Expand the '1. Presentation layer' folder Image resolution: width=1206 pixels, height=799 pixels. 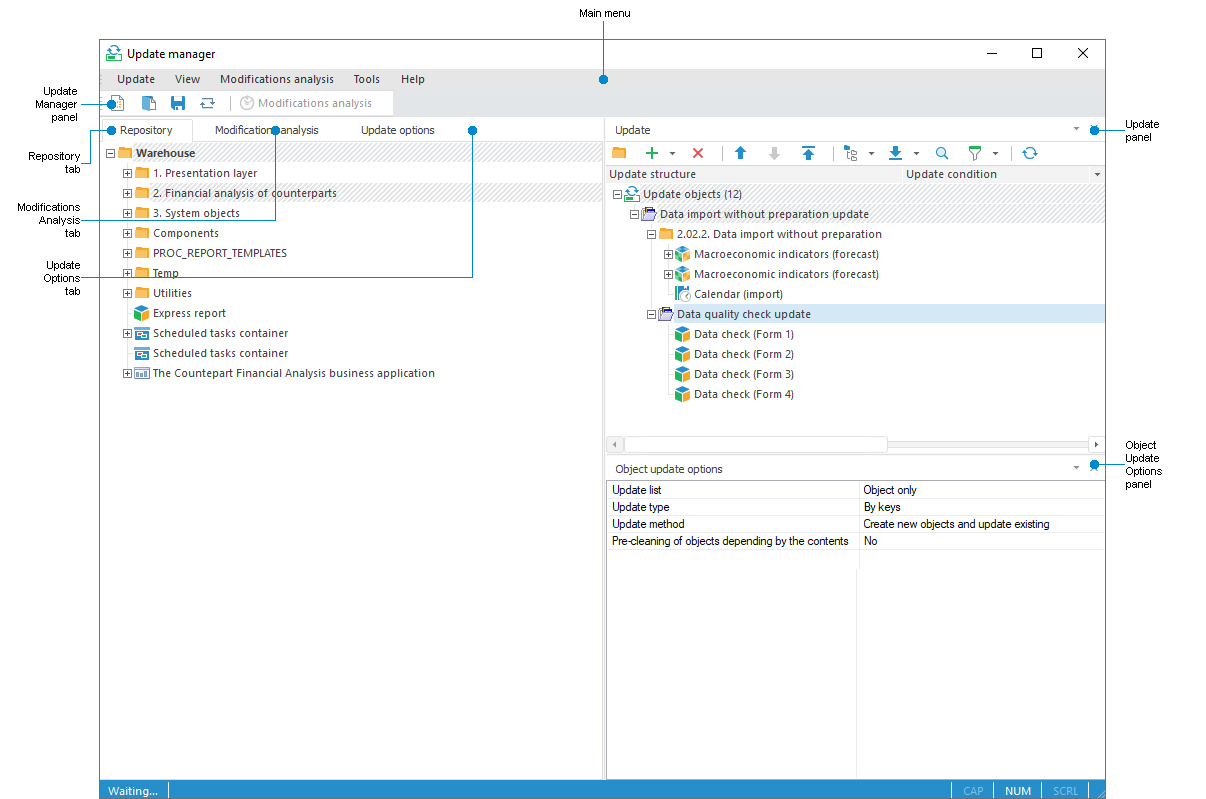127,173
